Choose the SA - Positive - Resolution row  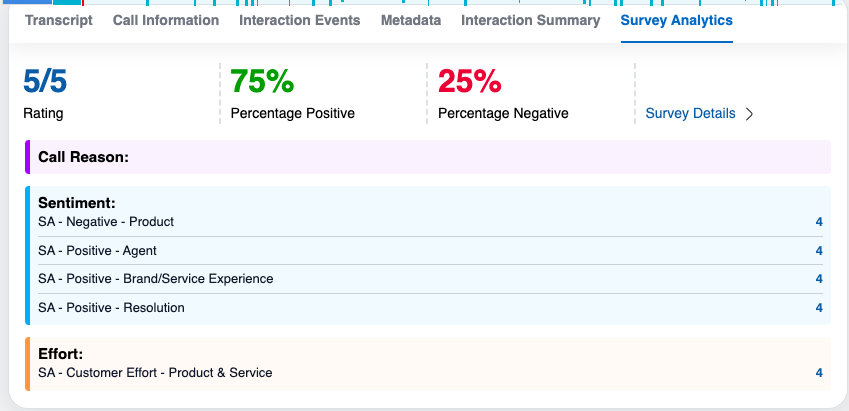[x=112, y=308]
